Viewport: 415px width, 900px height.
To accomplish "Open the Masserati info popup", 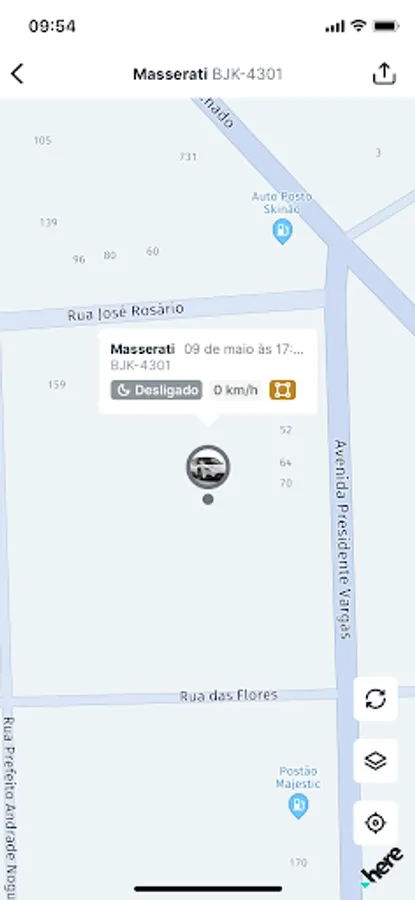I will pyautogui.click(x=208, y=371).
